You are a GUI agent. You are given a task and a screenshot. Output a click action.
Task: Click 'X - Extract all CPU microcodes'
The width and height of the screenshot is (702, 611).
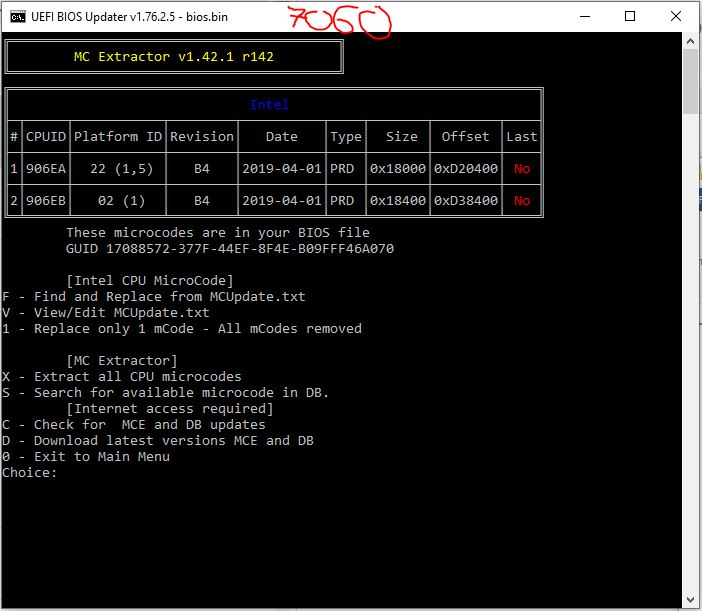tap(122, 376)
